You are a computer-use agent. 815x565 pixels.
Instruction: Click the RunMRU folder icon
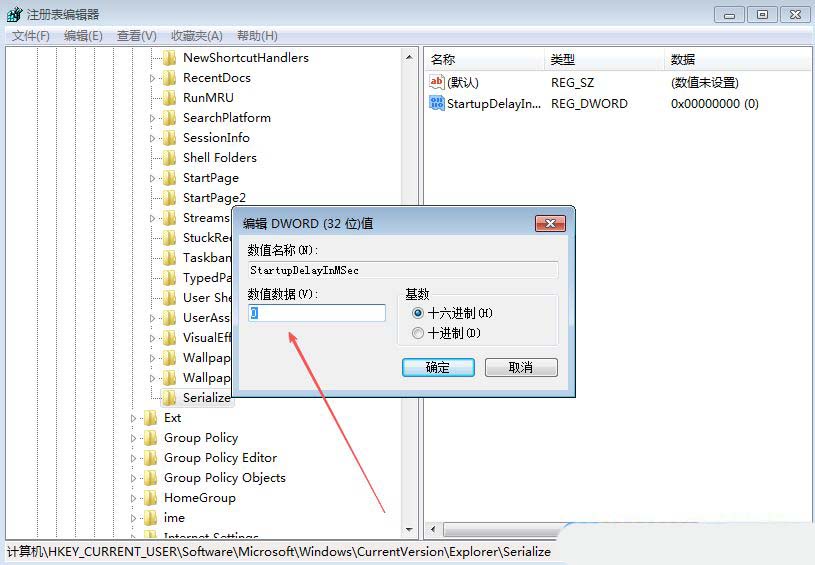coord(169,98)
